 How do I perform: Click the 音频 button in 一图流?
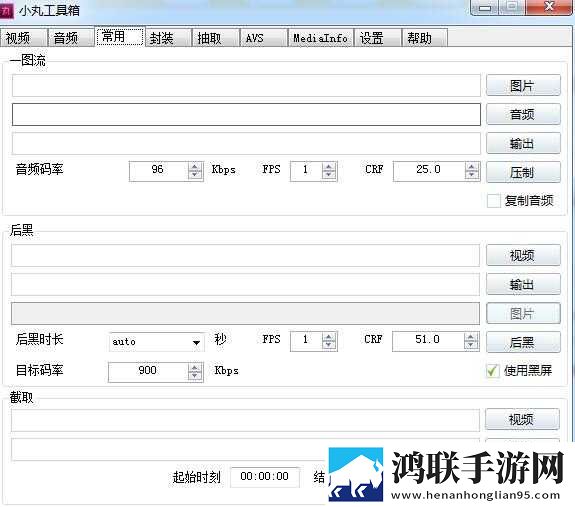(x=523, y=114)
